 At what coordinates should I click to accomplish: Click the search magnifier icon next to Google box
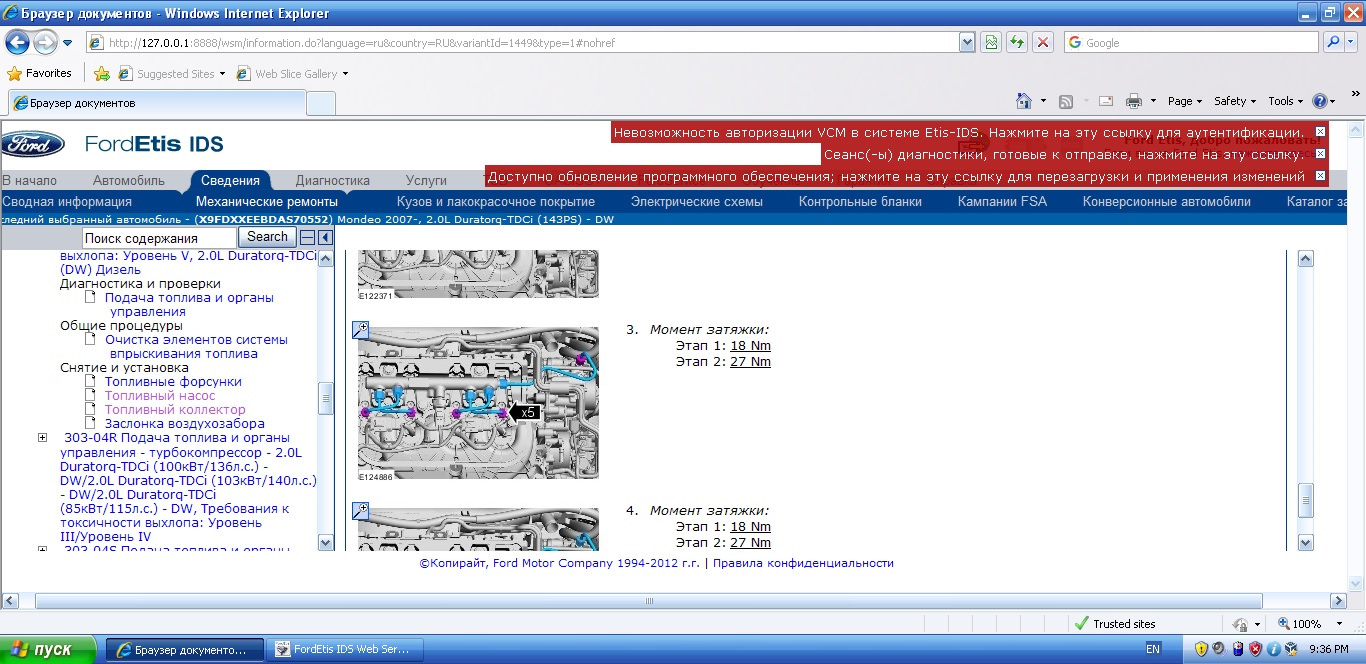[1332, 43]
